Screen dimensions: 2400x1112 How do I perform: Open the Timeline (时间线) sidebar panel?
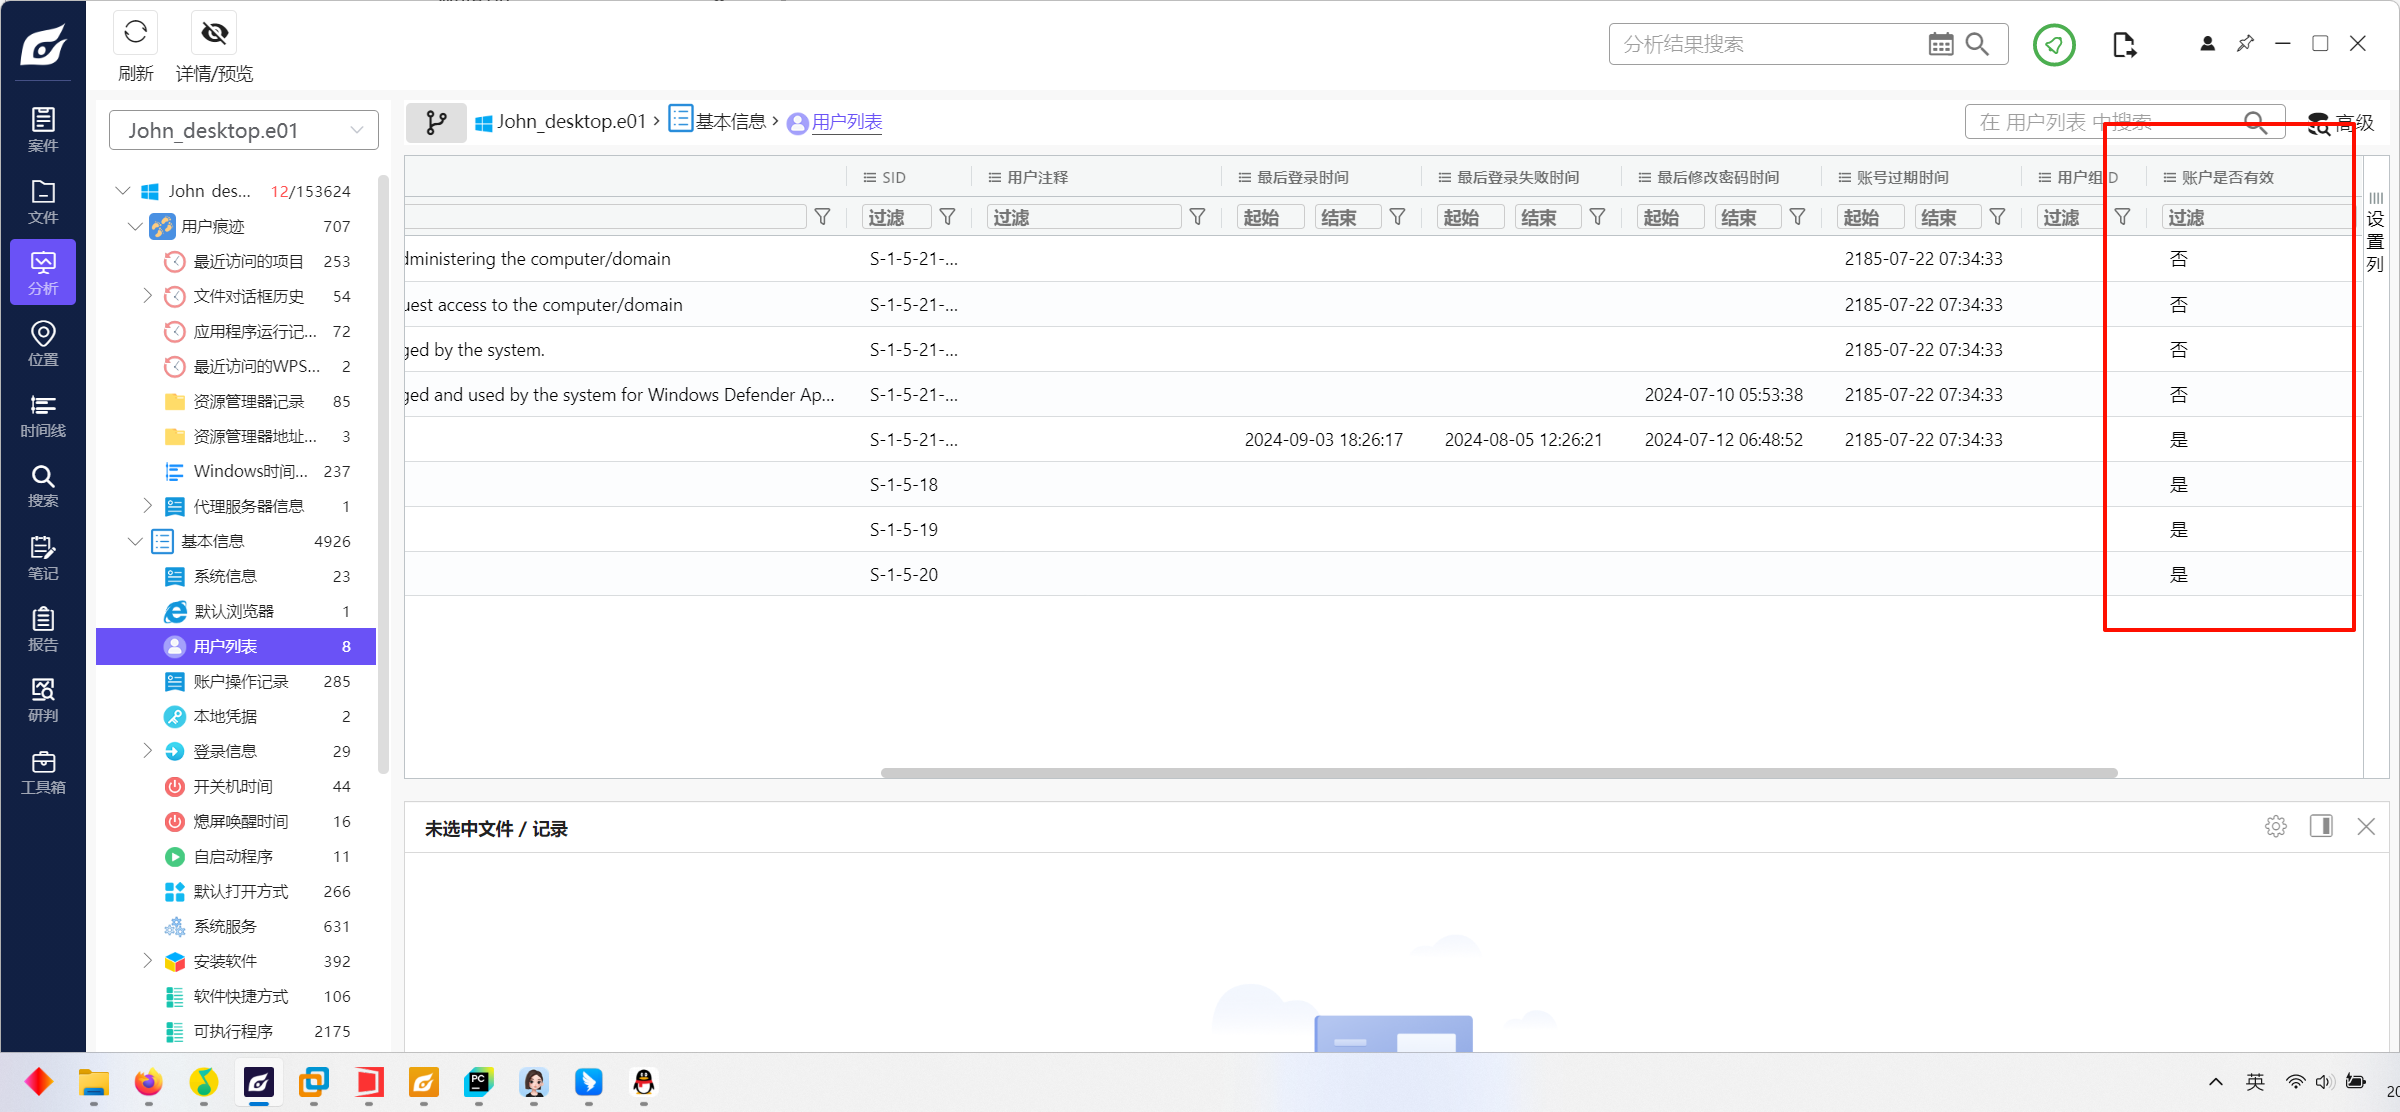coord(43,415)
